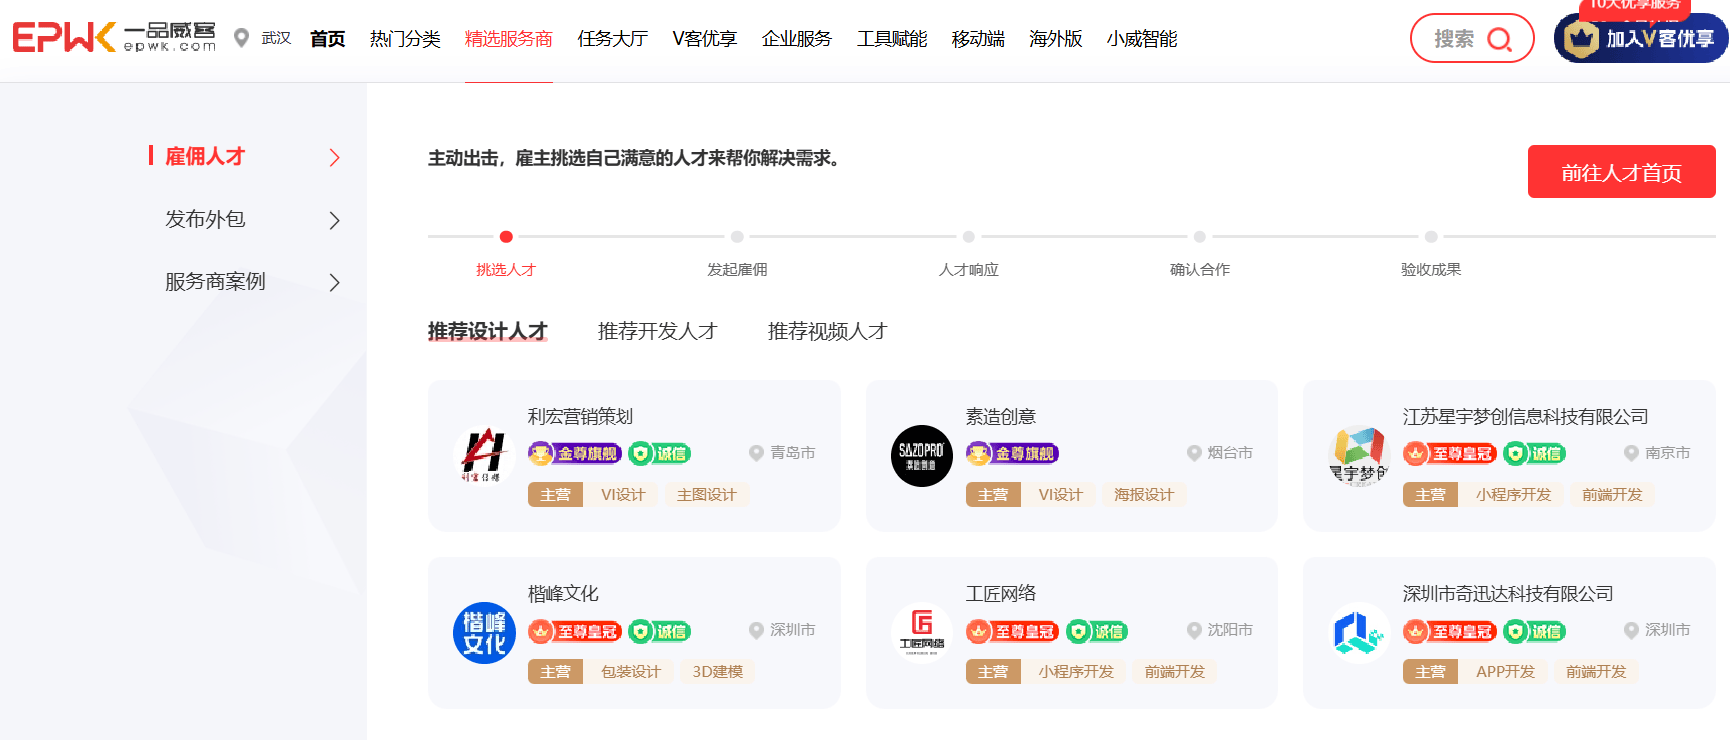
Task: Click the 人才响应 step marker
Action: pyautogui.click(x=968, y=237)
